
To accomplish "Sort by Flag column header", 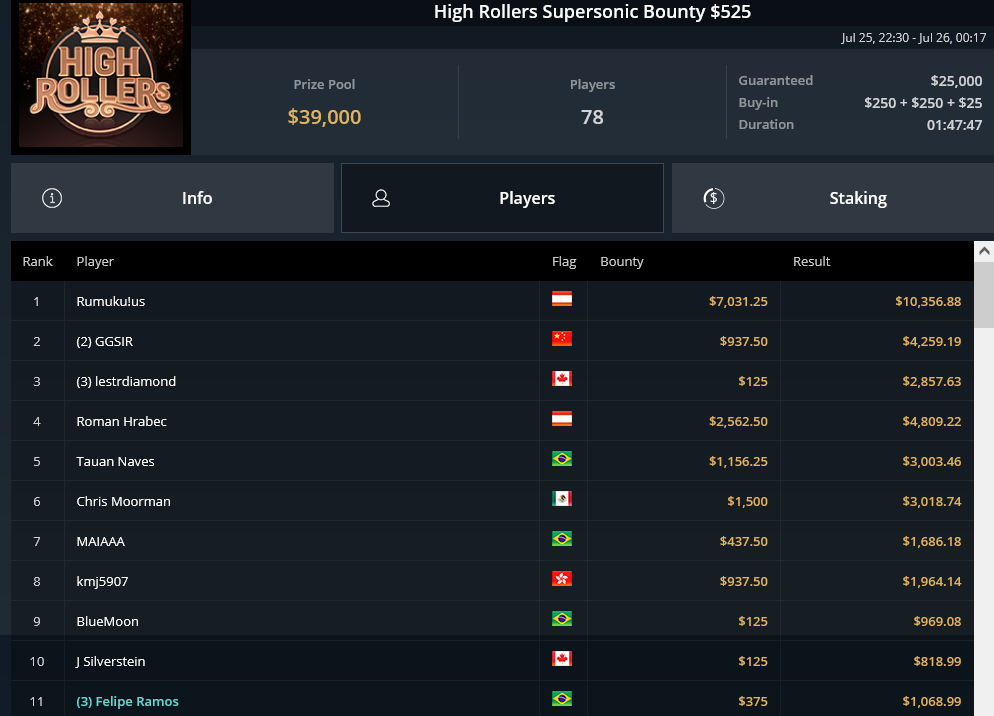I will (x=564, y=261).
